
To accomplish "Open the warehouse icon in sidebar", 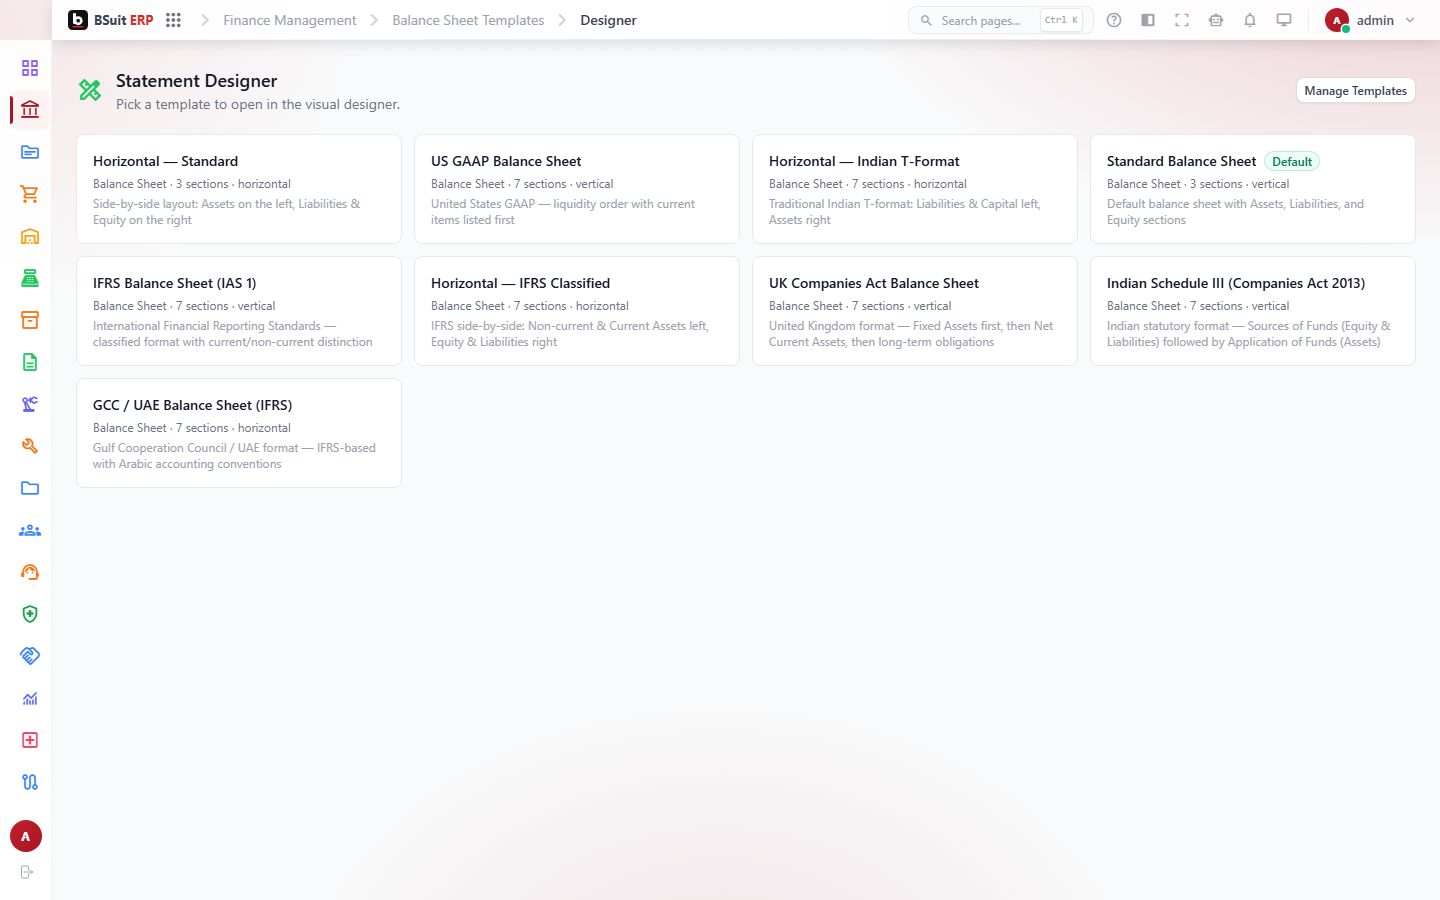I will click(x=30, y=236).
